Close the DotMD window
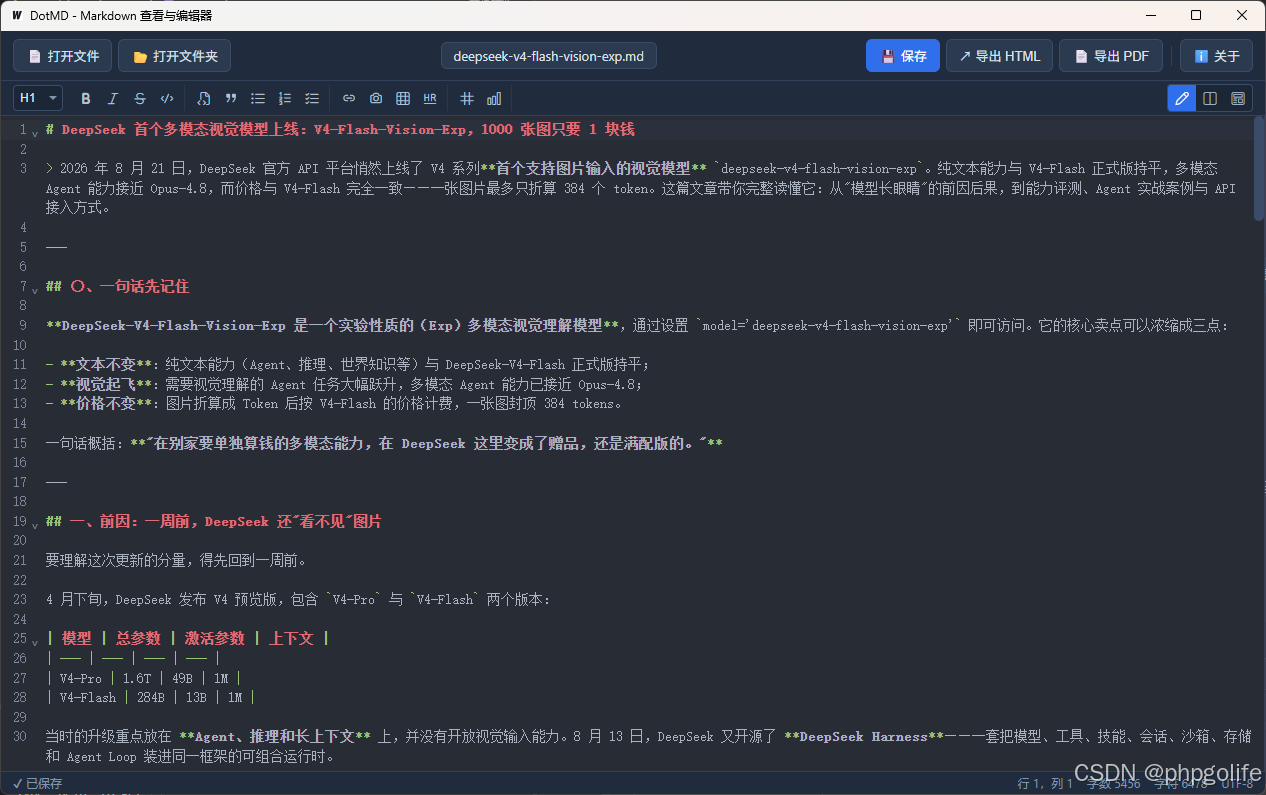 click(x=1242, y=15)
